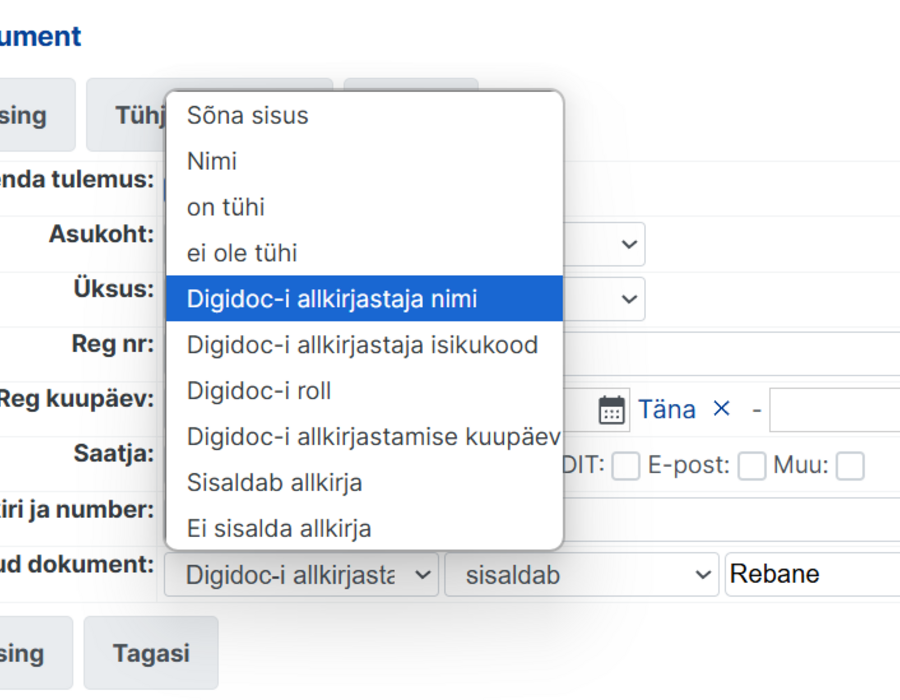900x700 pixels.
Task: Click the bottom 'sing' button beside Tagasi
Action: click(x=36, y=653)
